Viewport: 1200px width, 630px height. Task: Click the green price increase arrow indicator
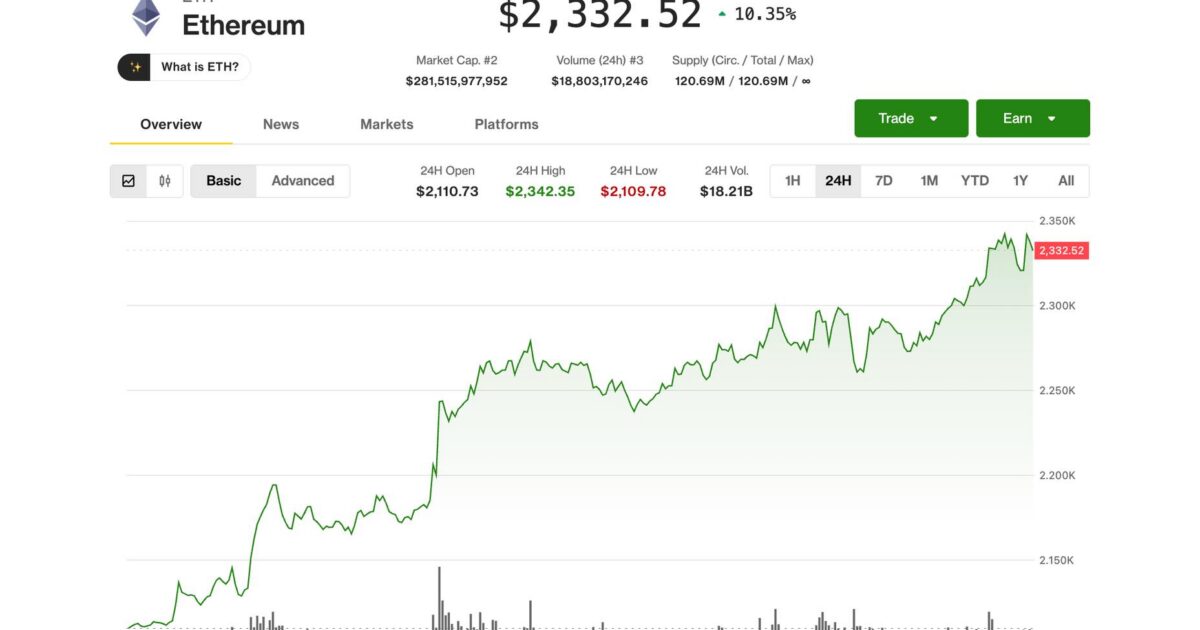(x=721, y=13)
